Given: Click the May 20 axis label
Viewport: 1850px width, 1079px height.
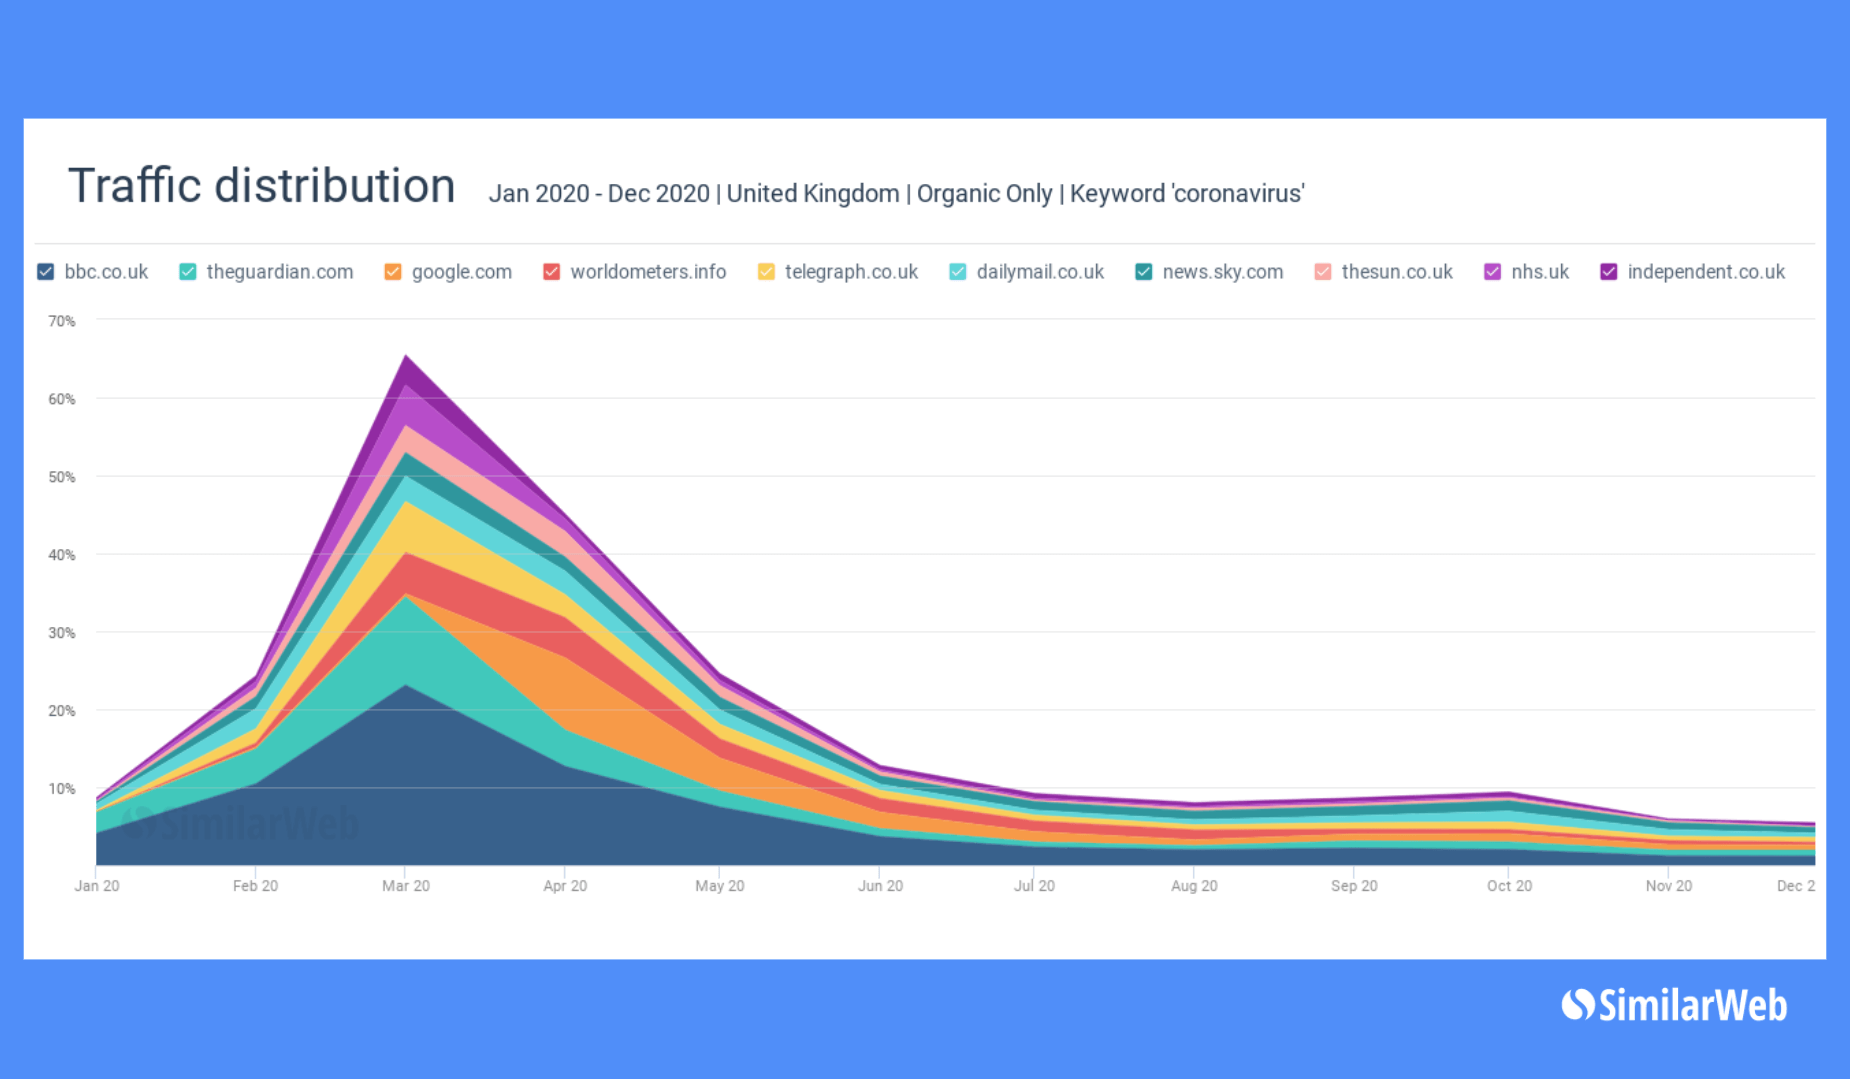Looking at the screenshot, I should (x=720, y=886).
